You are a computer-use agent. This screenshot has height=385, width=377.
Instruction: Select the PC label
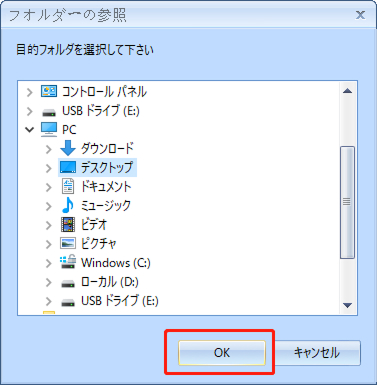pos(69,129)
